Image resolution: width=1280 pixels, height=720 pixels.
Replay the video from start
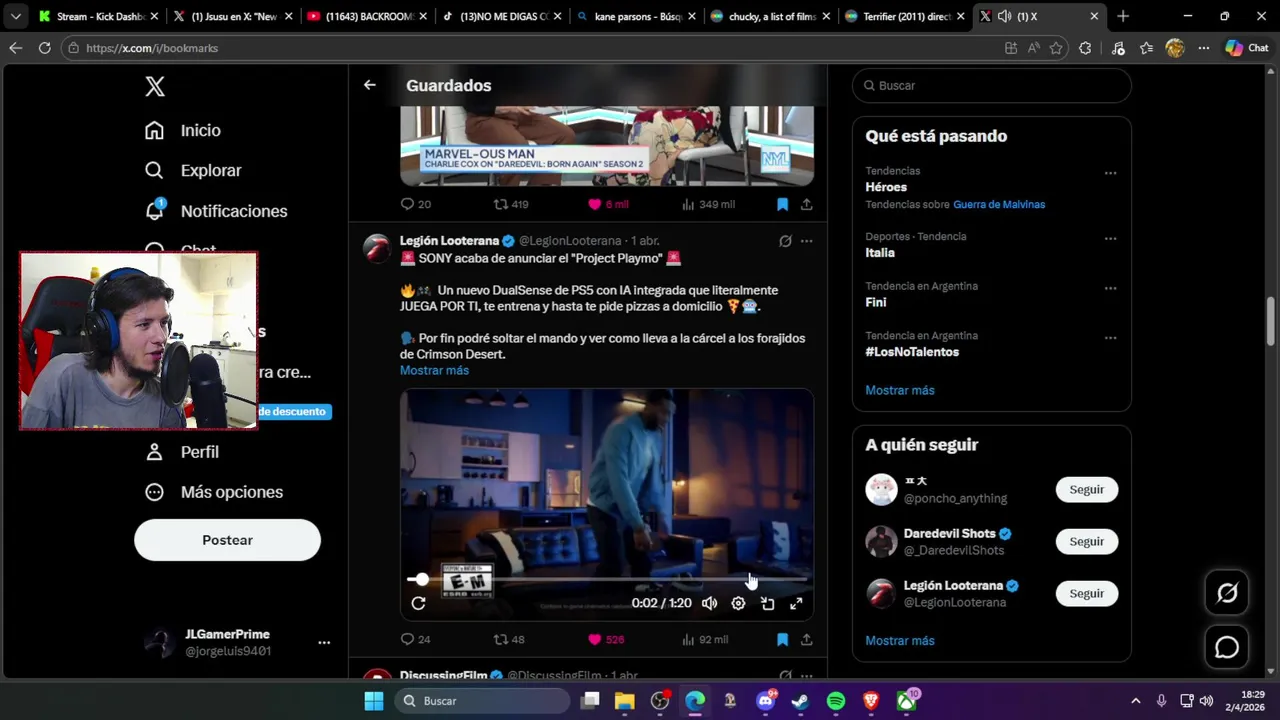(418, 603)
